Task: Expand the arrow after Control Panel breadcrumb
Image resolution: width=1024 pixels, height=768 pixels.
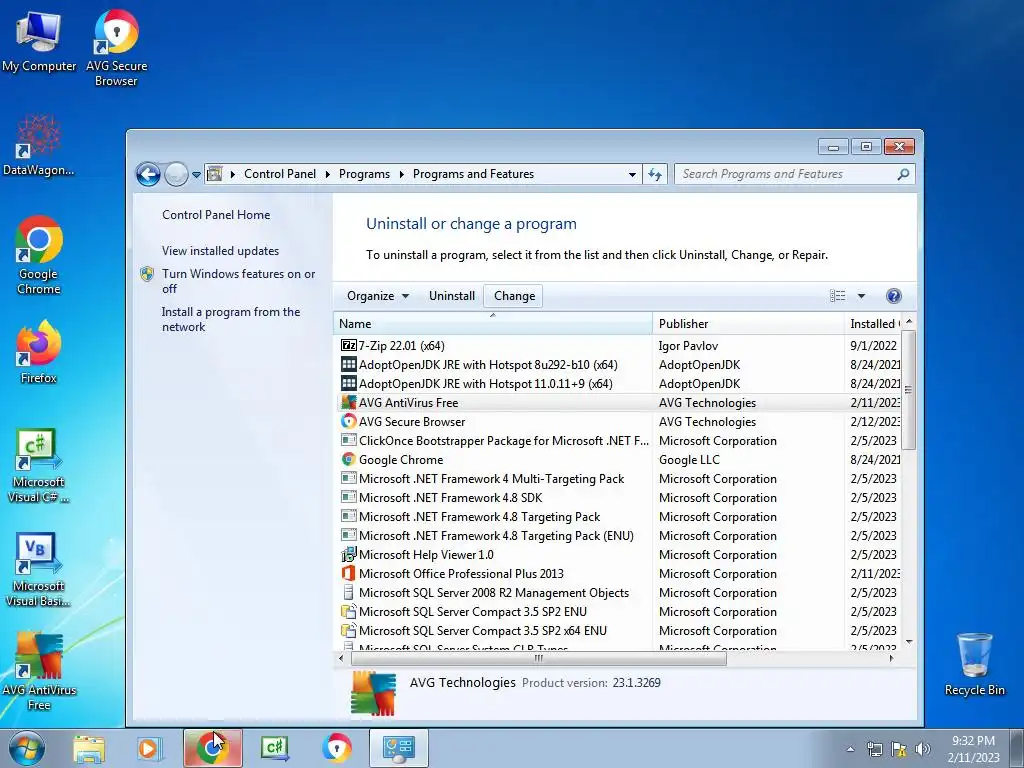Action: coord(327,174)
